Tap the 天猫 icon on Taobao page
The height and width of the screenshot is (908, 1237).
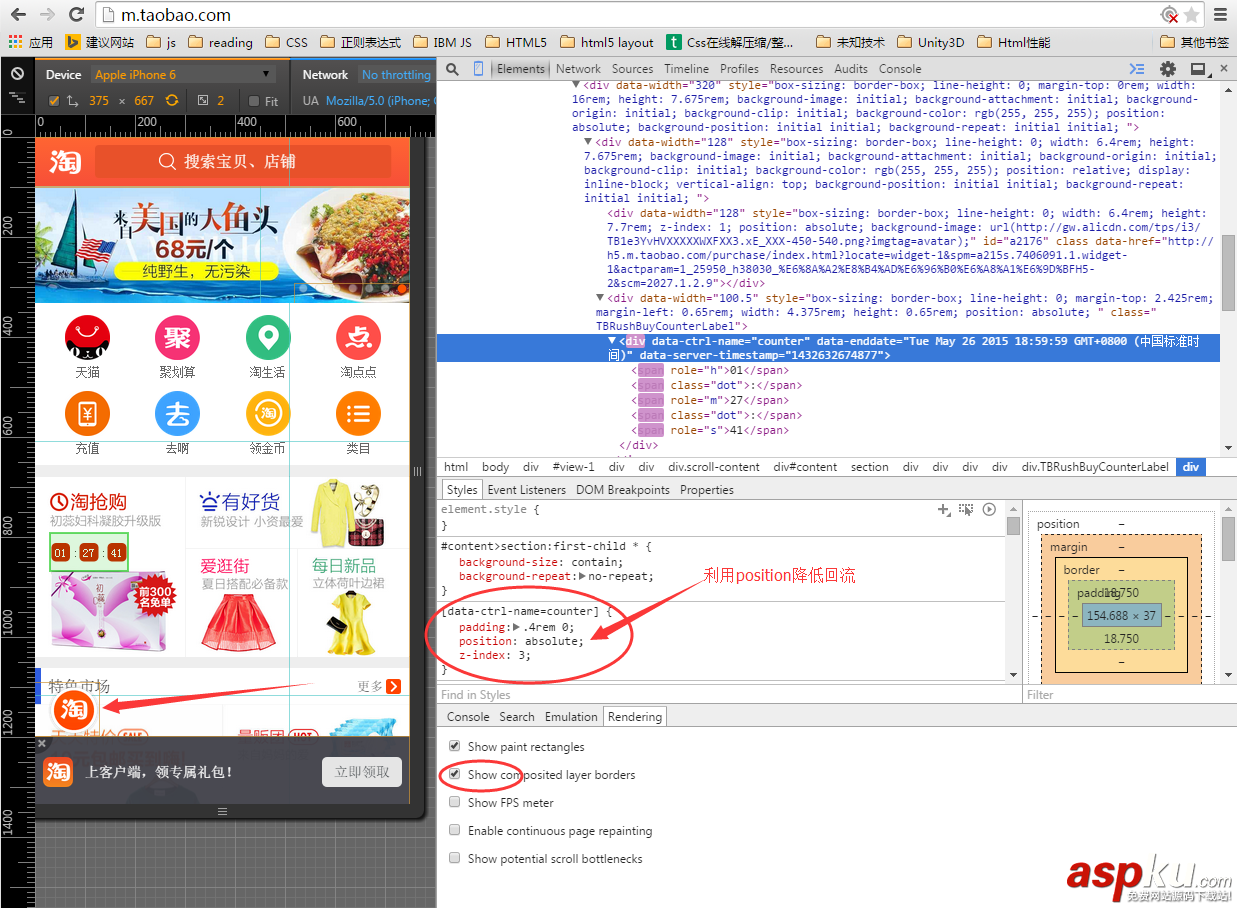click(87, 338)
